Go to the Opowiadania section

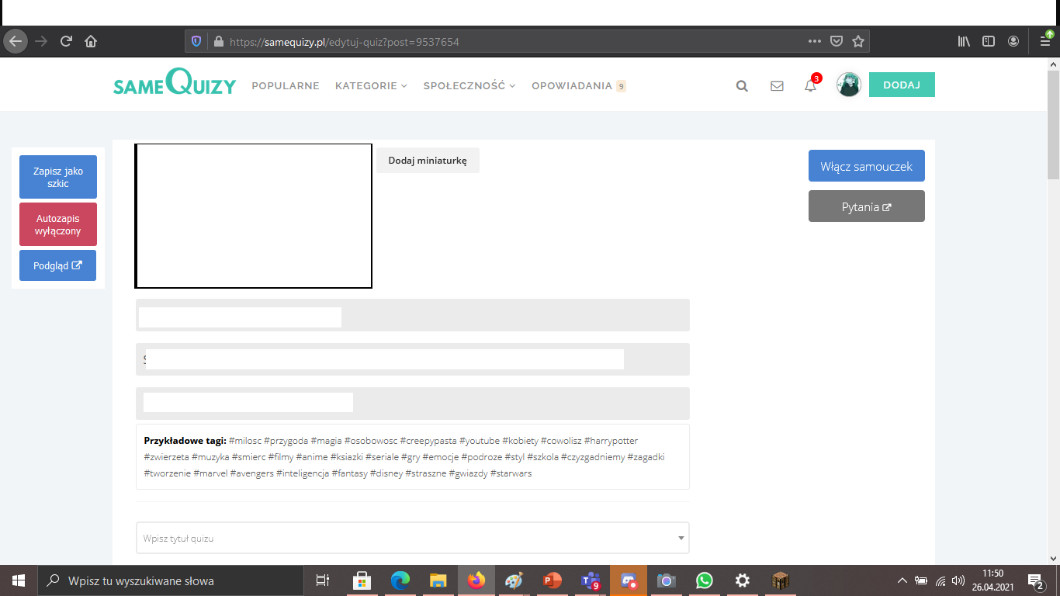coord(572,86)
